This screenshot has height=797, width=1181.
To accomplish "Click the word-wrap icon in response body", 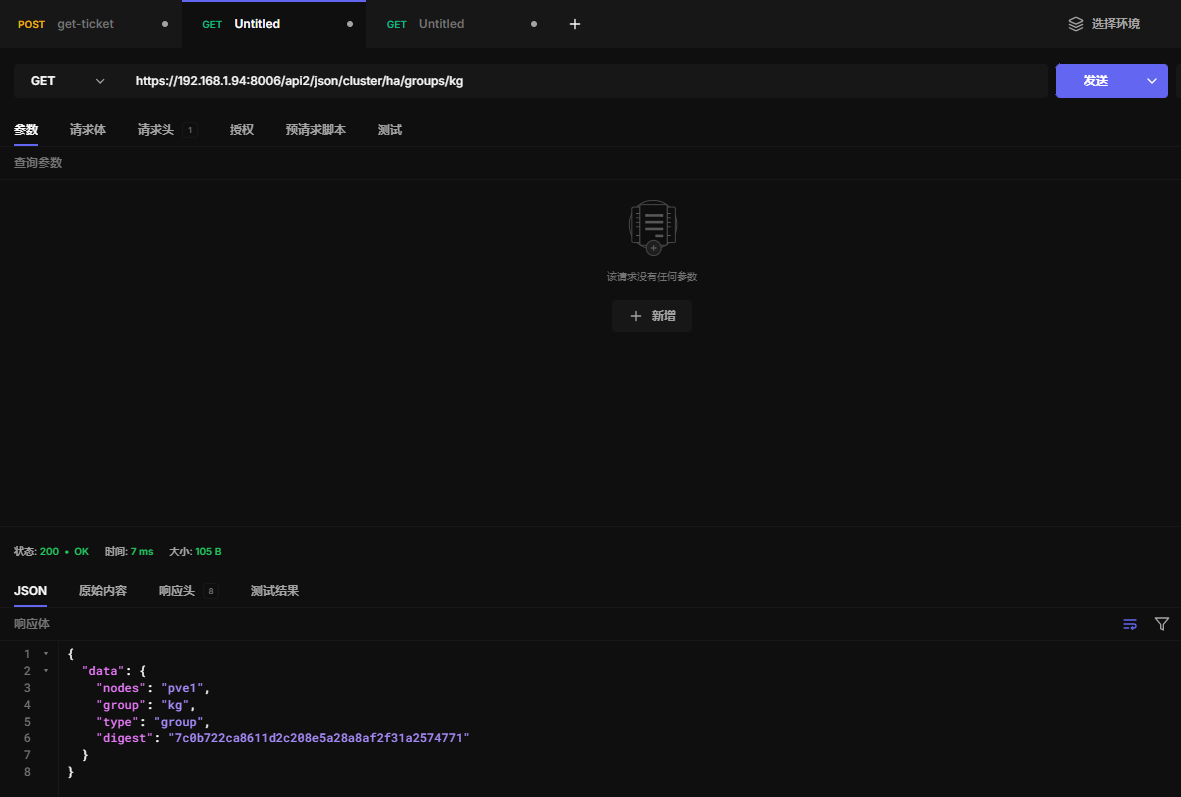I will 1129,624.
